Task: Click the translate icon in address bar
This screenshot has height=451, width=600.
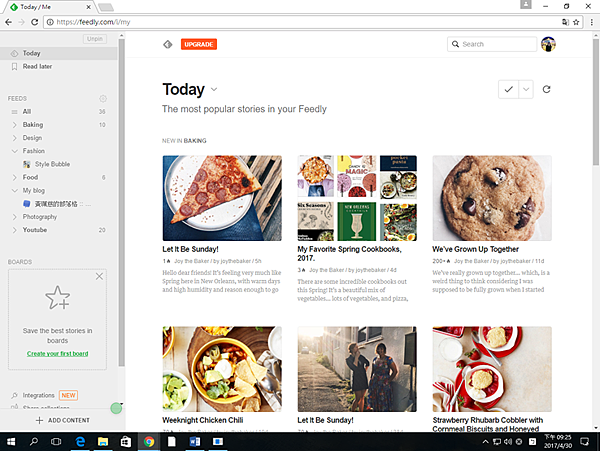Action: pyautogui.click(x=565, y=22)
